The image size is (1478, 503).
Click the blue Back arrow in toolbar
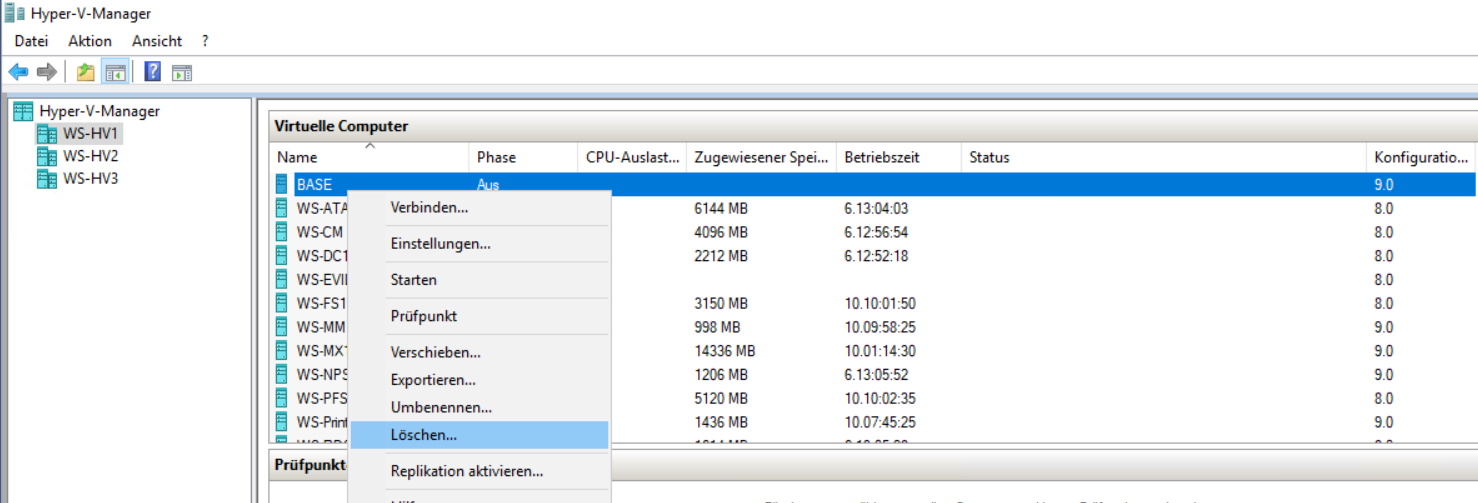coord(18,72)
